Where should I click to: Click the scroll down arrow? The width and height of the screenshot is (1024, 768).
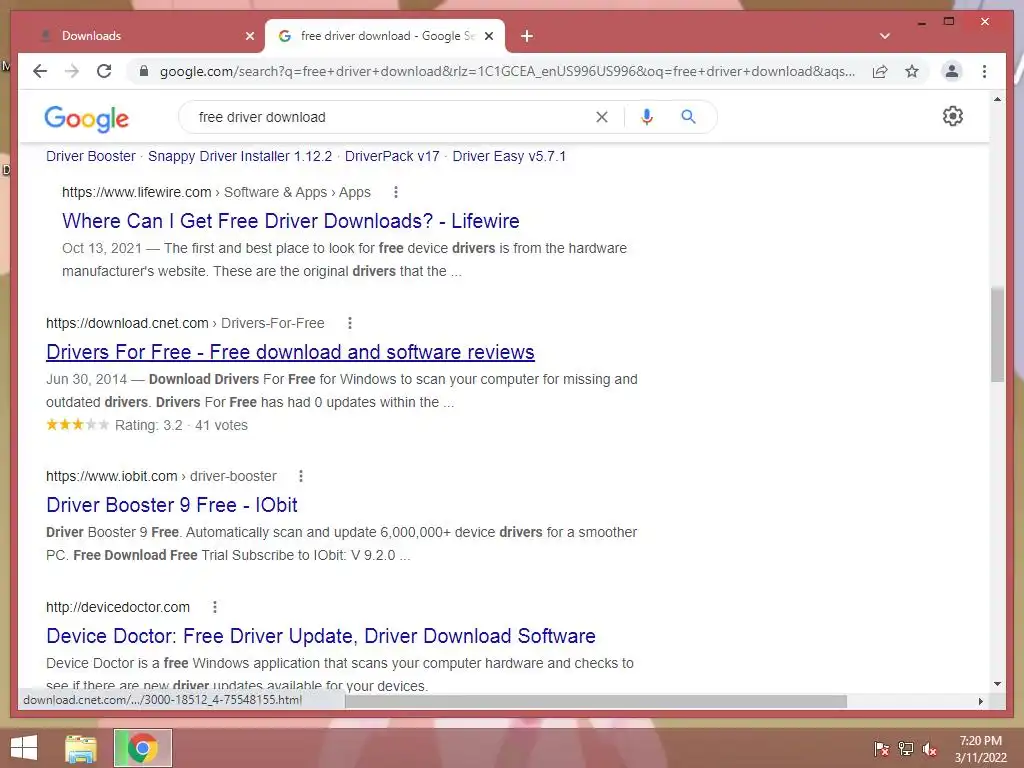(x=997, y=684)
